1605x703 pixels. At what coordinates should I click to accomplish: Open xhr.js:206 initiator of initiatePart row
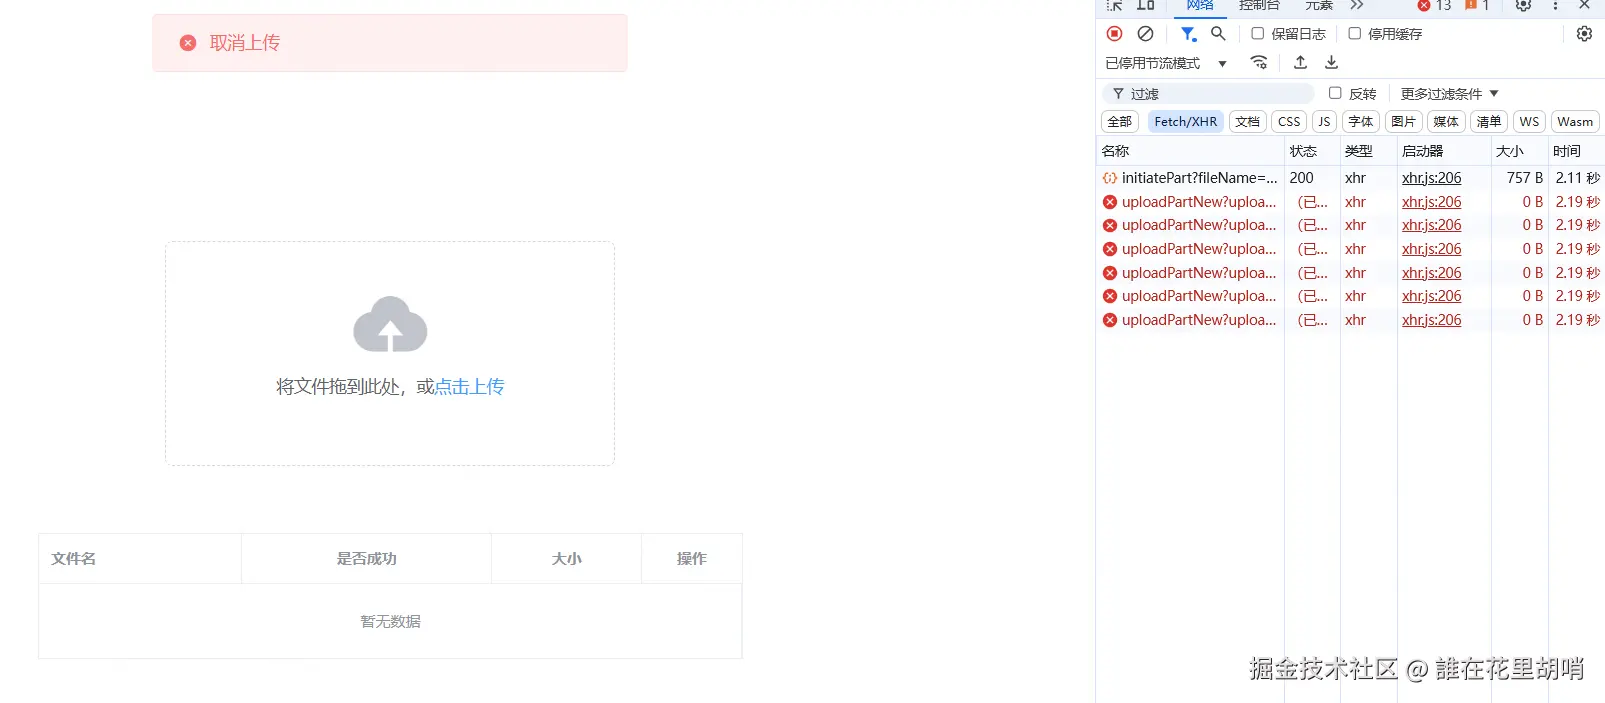click(x=1431, y=178)
